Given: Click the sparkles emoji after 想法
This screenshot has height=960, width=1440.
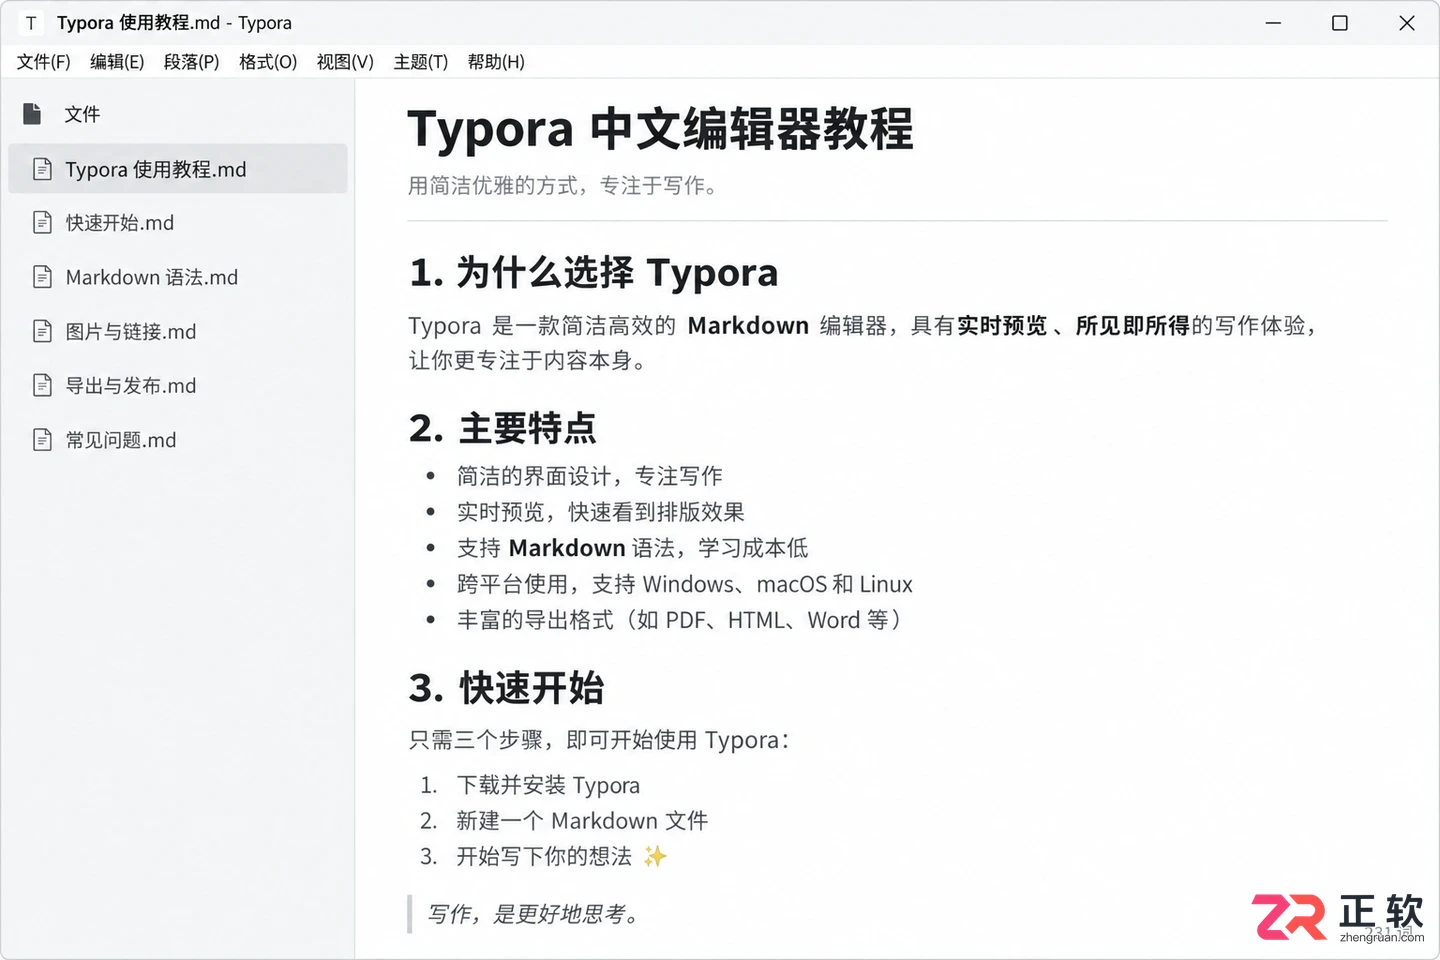Looking at the screenshot, I should [655, 857].
